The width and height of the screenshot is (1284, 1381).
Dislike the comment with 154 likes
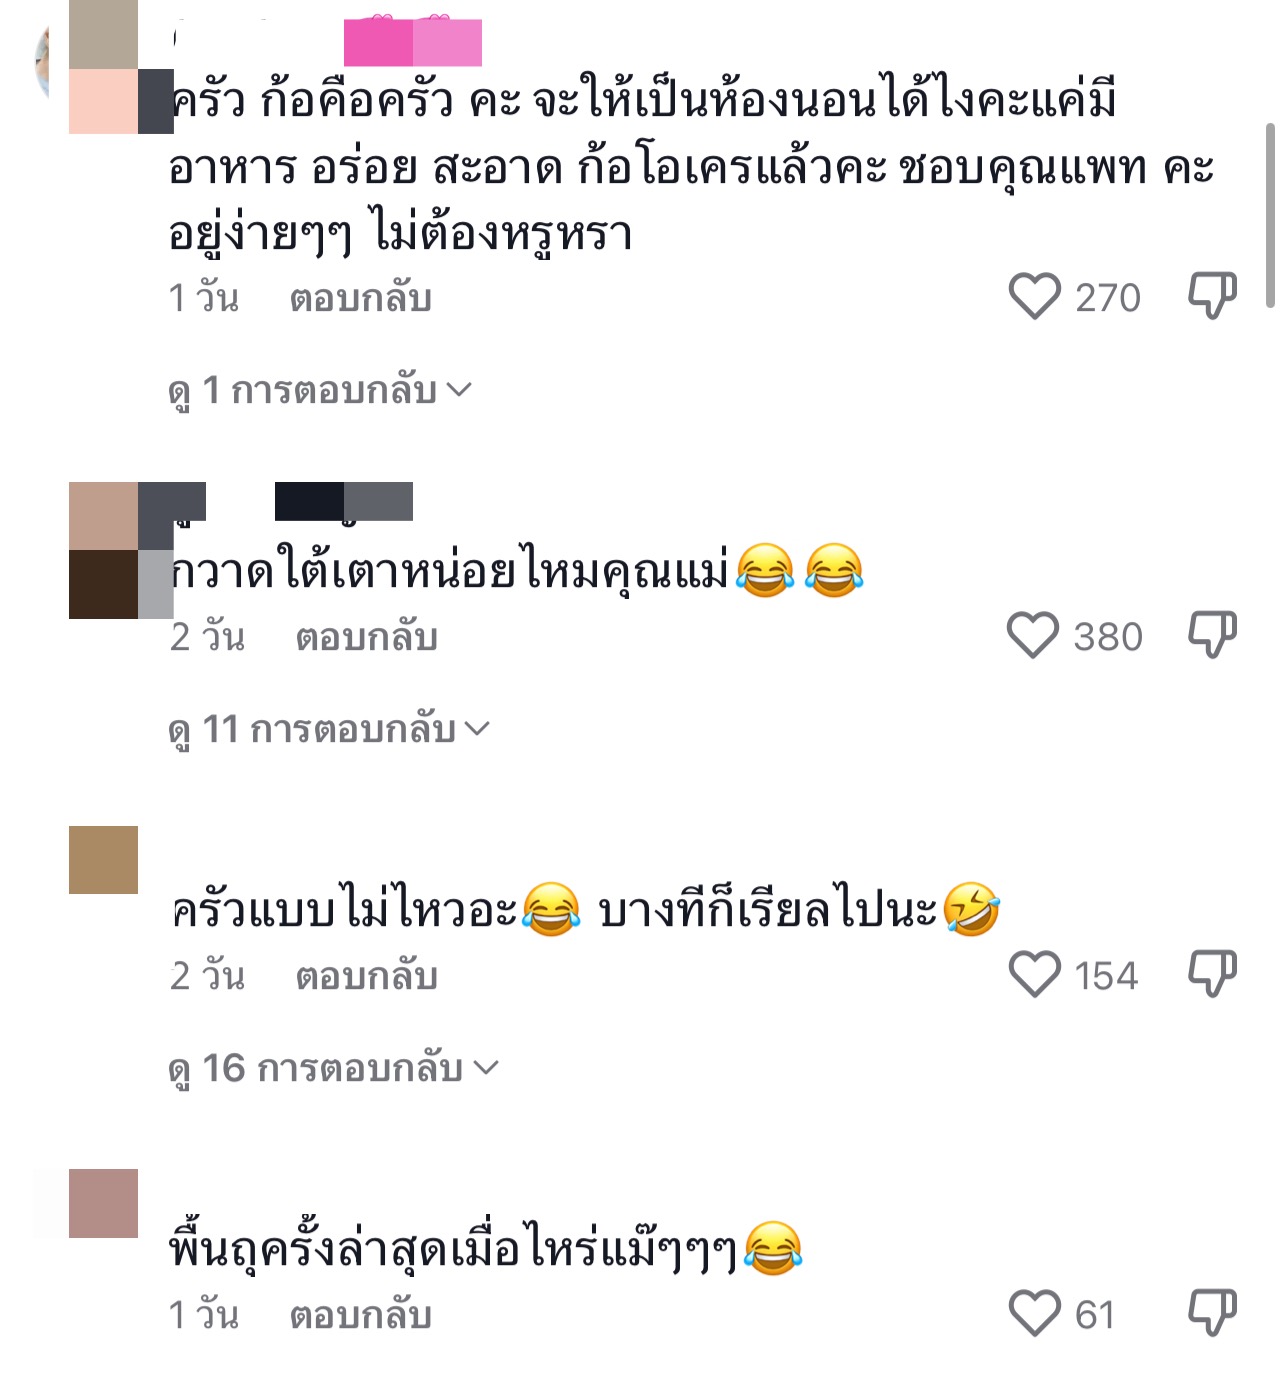point(1212,974)
